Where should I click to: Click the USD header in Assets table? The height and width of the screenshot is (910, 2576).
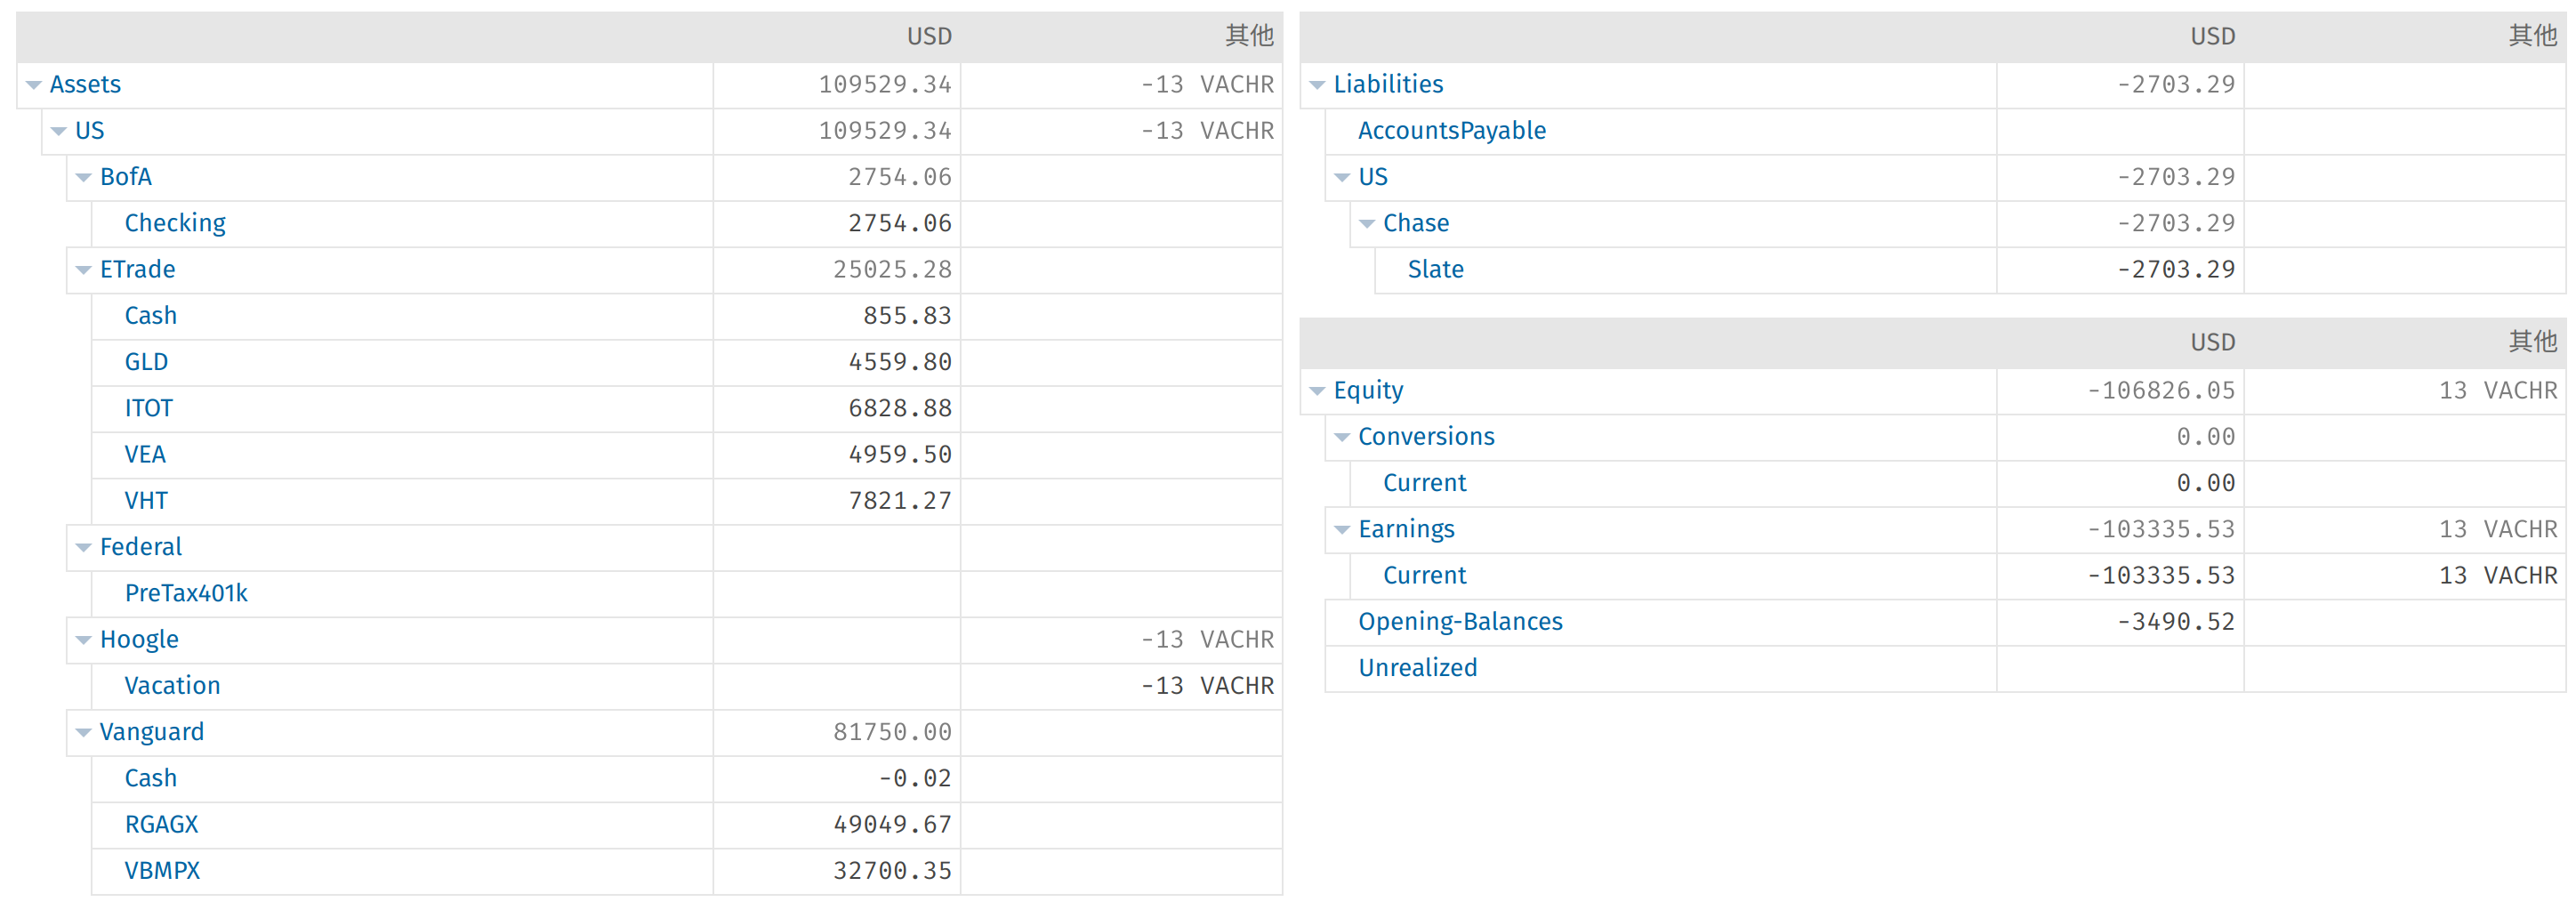929,37
